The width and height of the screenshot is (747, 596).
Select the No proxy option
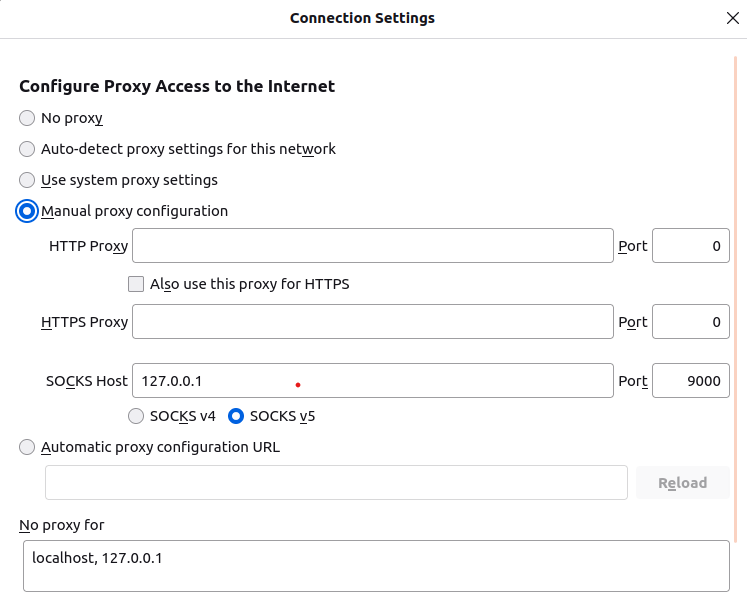point(27,118)
